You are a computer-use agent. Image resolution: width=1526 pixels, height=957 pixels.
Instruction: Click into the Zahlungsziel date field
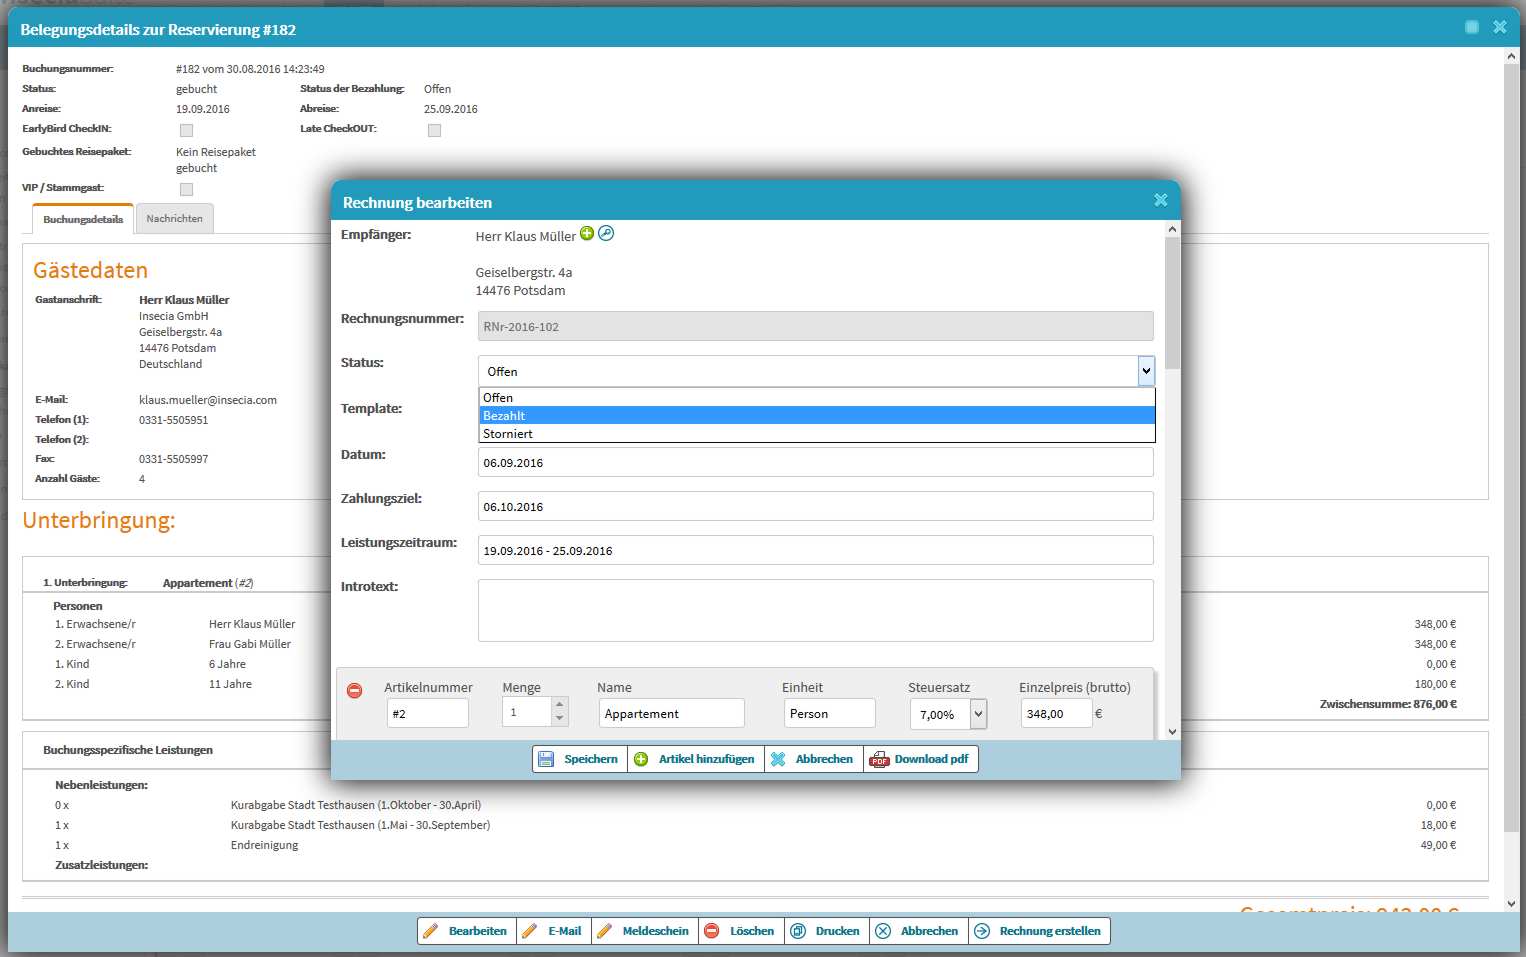tap(815, 507)
